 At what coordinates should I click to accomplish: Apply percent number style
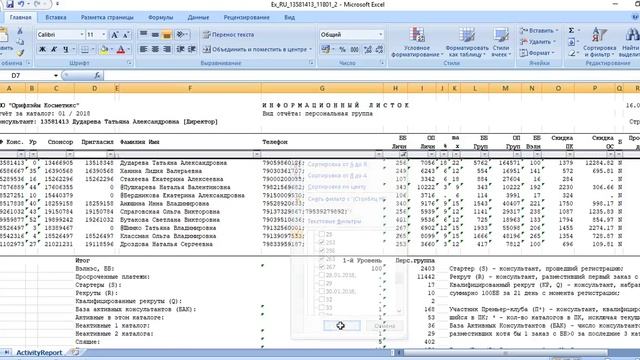point(342,49)
